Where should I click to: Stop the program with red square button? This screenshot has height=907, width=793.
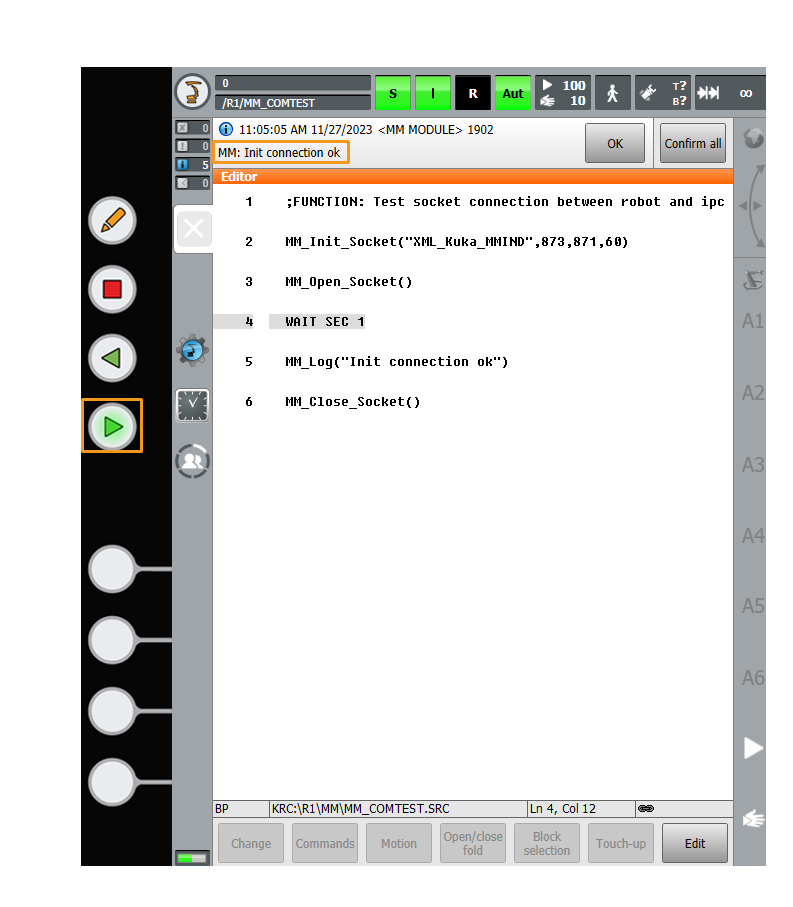click(112, 289)
